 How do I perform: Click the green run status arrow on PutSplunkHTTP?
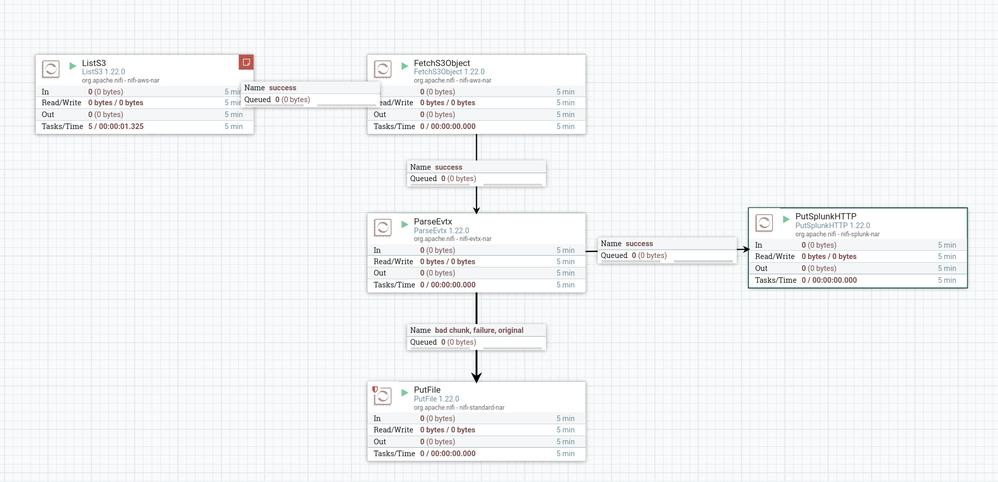786,218
